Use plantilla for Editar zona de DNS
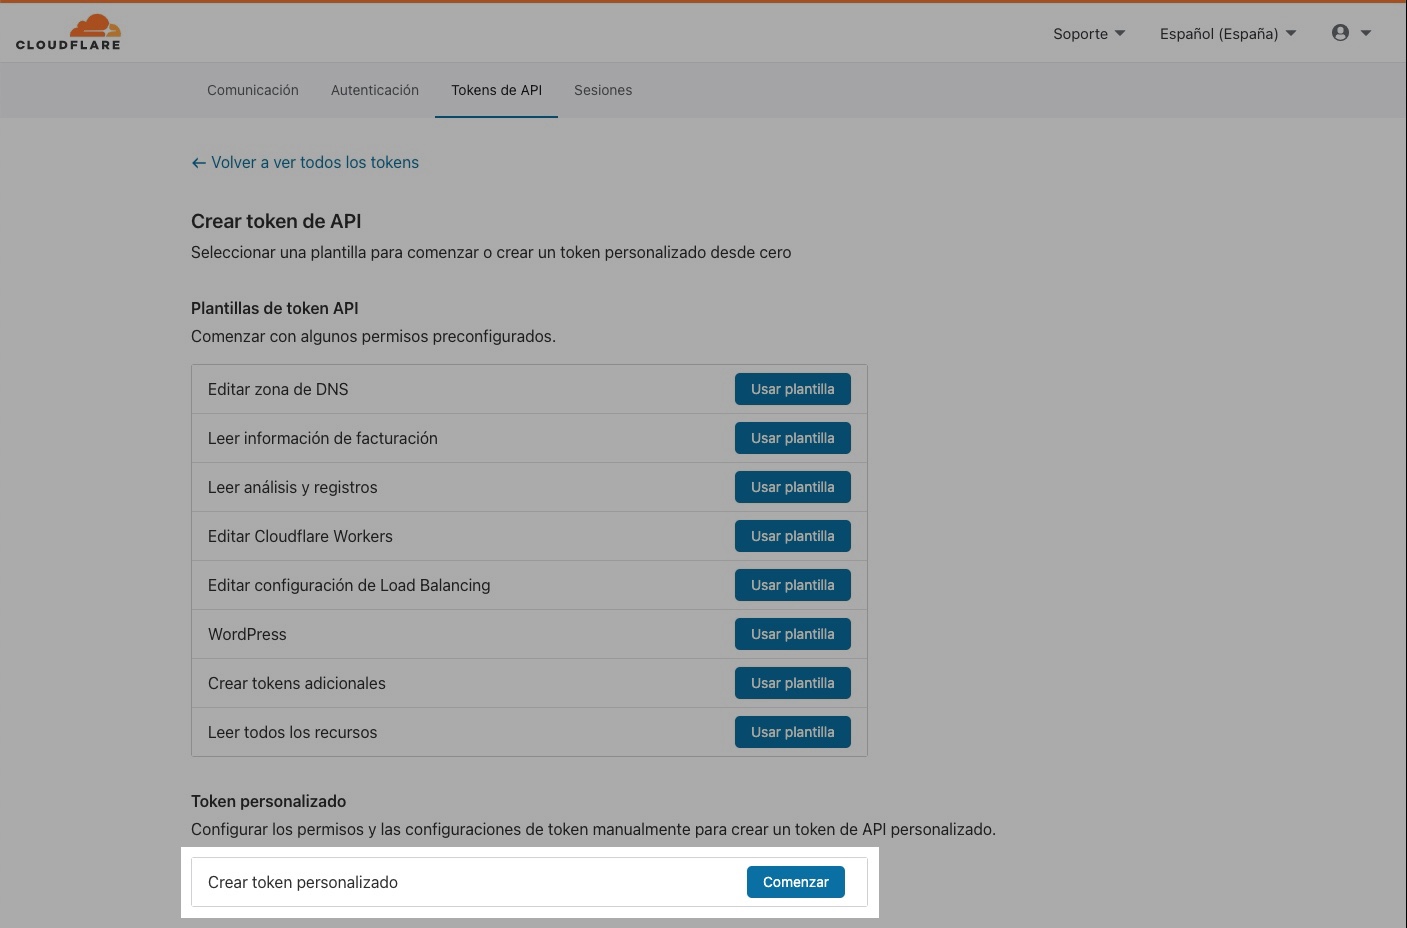The height and width of the screenshot is (928, 1407). click(x=792, y=389)
